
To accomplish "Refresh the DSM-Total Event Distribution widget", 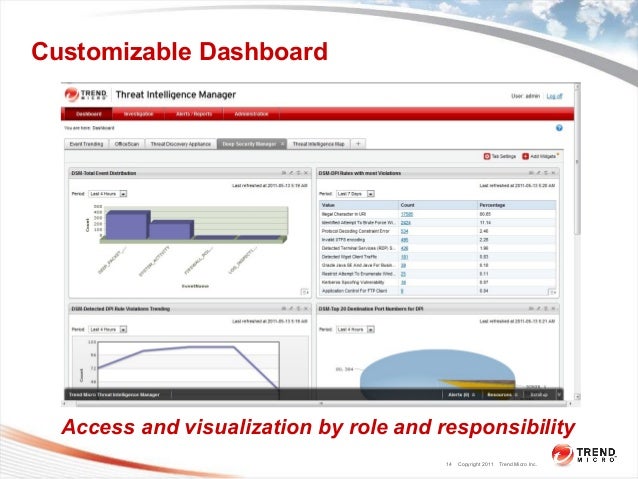I will coord(298,173).
